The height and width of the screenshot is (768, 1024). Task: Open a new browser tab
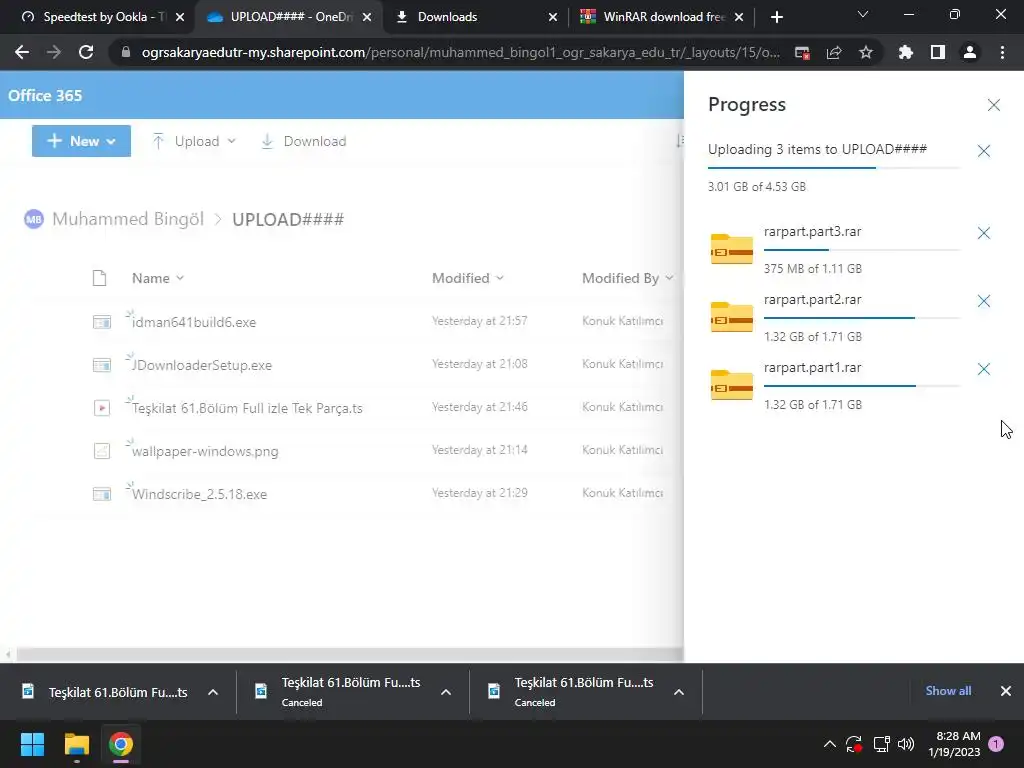[x=776, y=17]
